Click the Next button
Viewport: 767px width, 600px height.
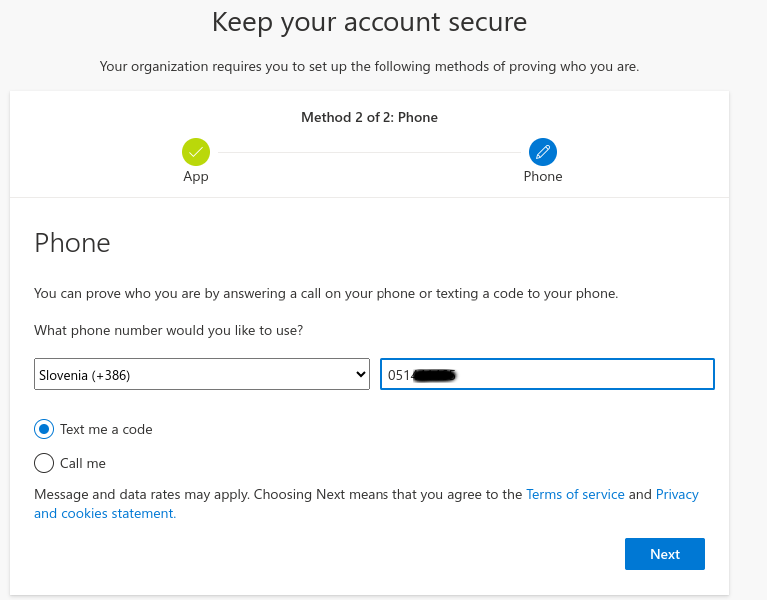click(x=665, y=554)
